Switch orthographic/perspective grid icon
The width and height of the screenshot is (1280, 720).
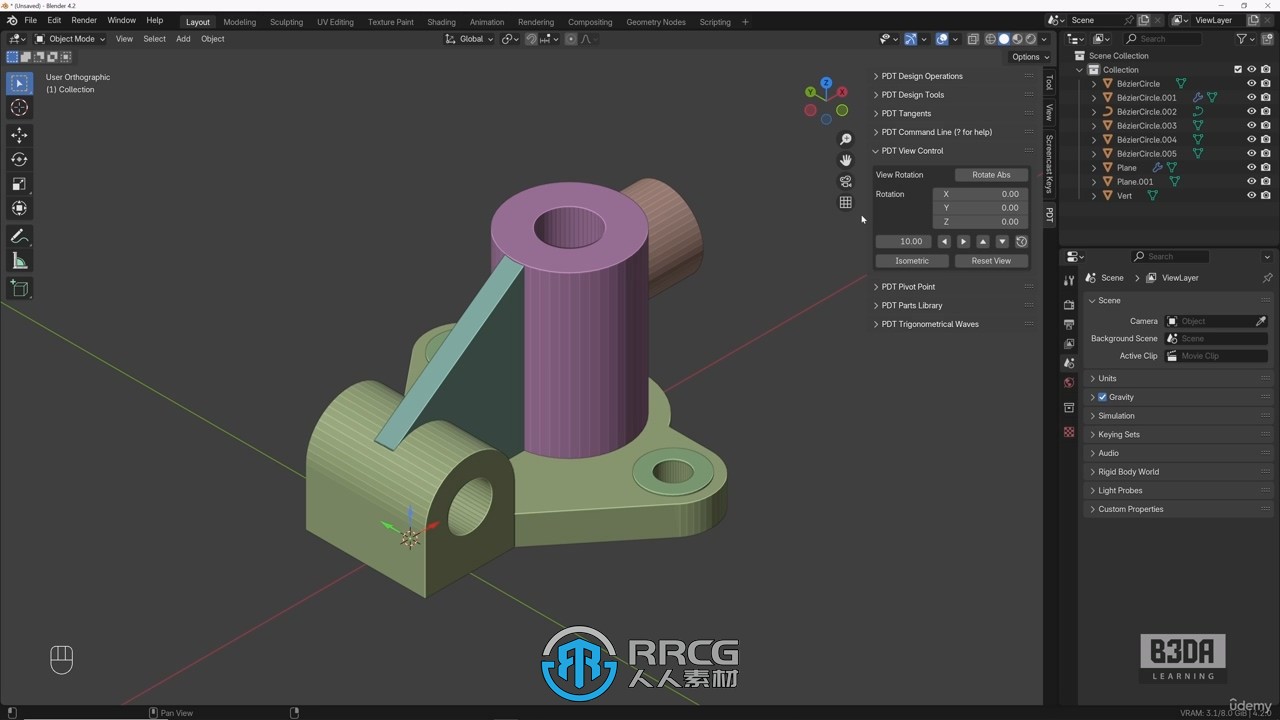[x=846, y=202]
